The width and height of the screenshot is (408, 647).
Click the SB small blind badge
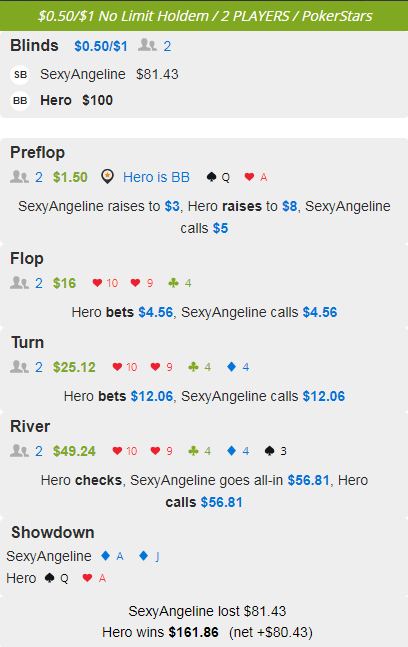point(20,75)
